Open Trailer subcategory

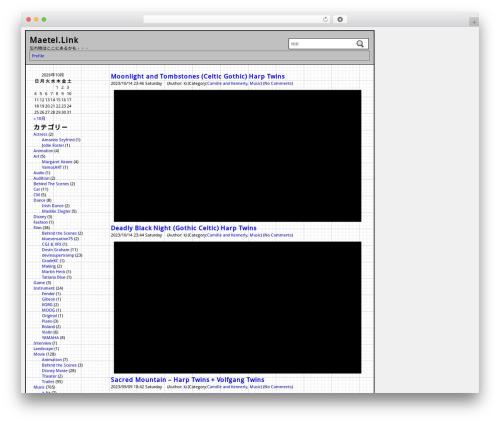pos(48,382)
